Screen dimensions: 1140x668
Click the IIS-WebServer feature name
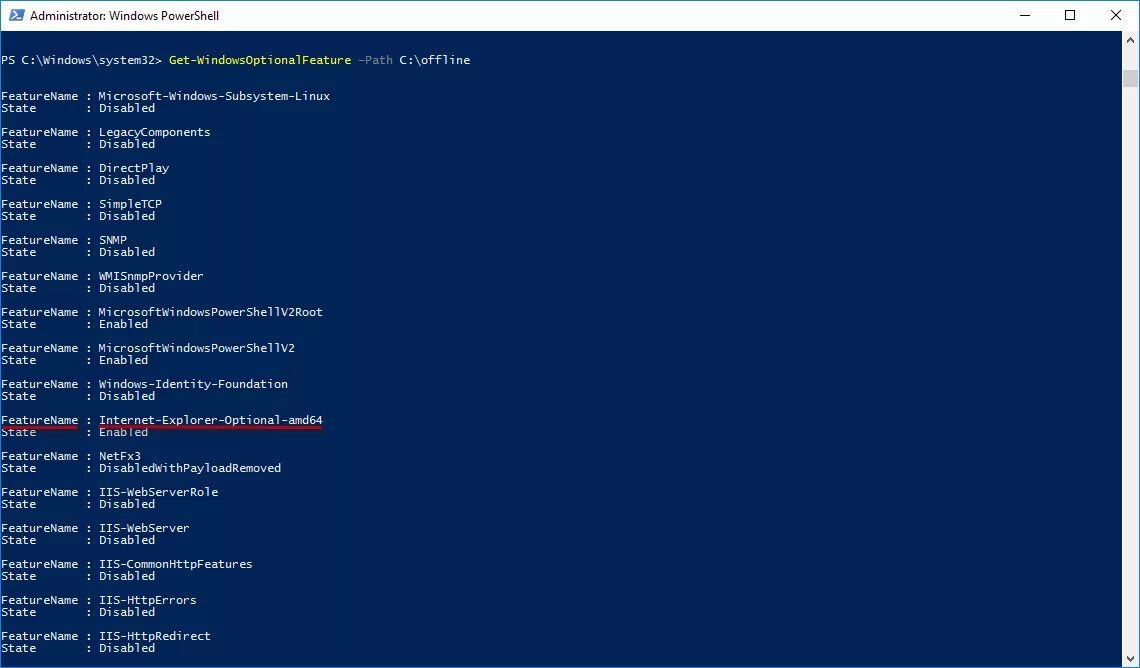pyautogui.click(x=144, y=528)
